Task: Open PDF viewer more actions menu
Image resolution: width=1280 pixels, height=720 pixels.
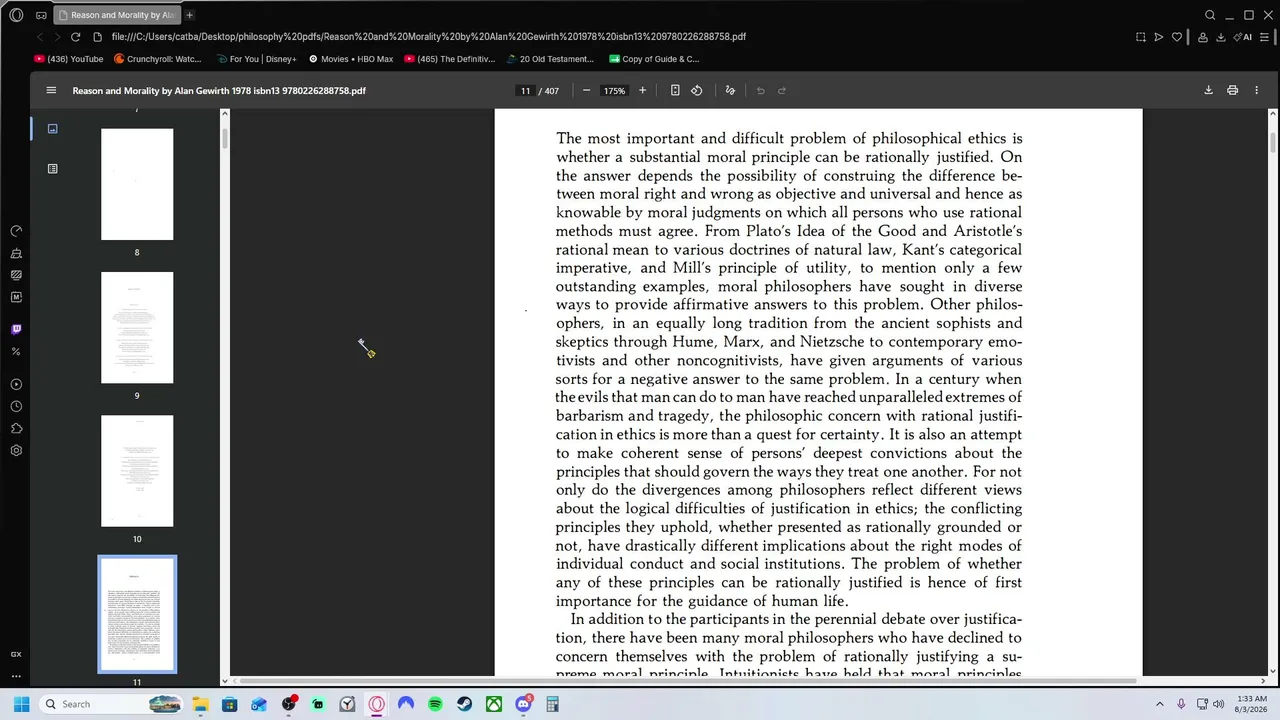Action: pos(1256,90)
